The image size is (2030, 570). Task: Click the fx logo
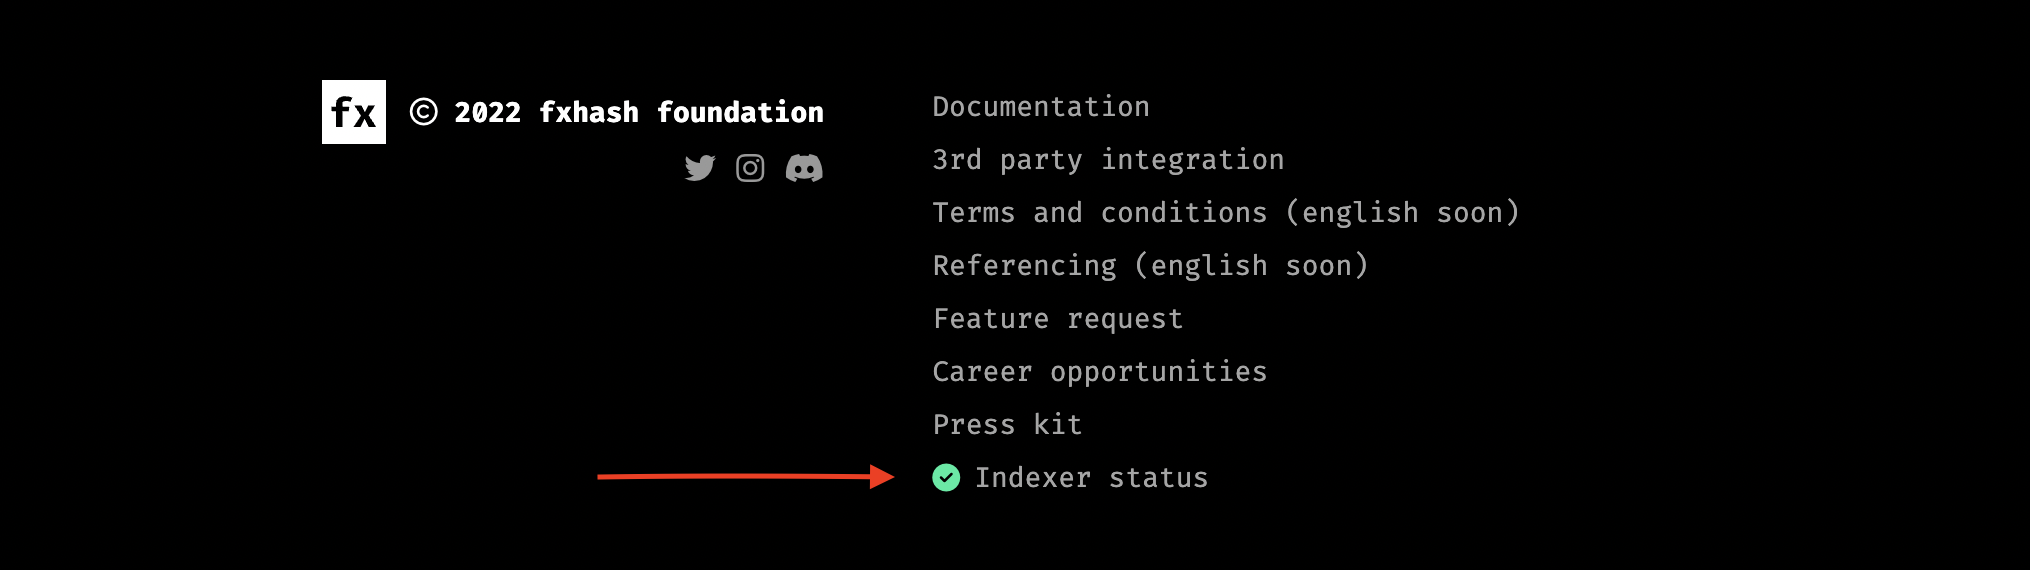[x=354, y=112]
